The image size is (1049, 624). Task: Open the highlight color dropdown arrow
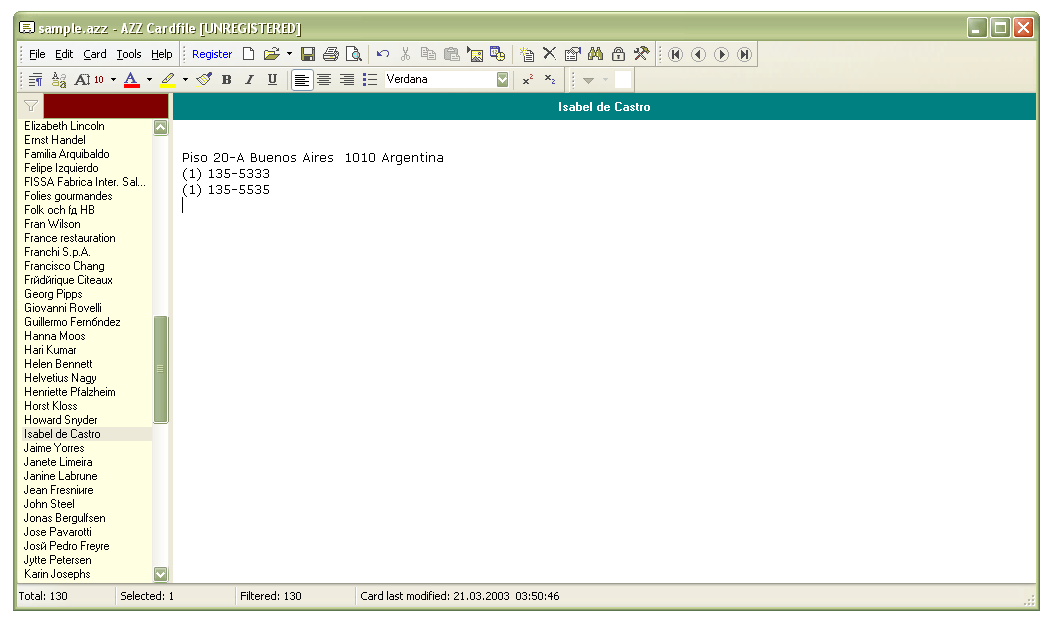pyautogui.click(x=184, y=79)
